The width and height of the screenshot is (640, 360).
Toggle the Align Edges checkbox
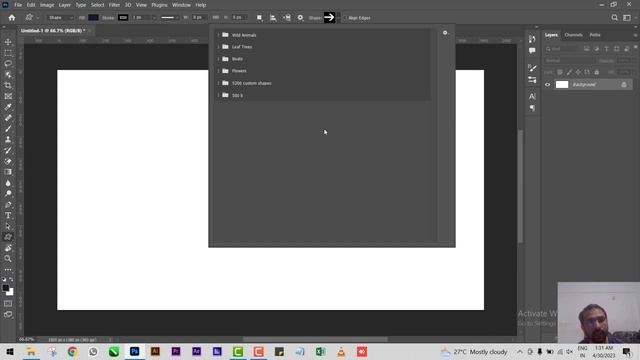344,18
